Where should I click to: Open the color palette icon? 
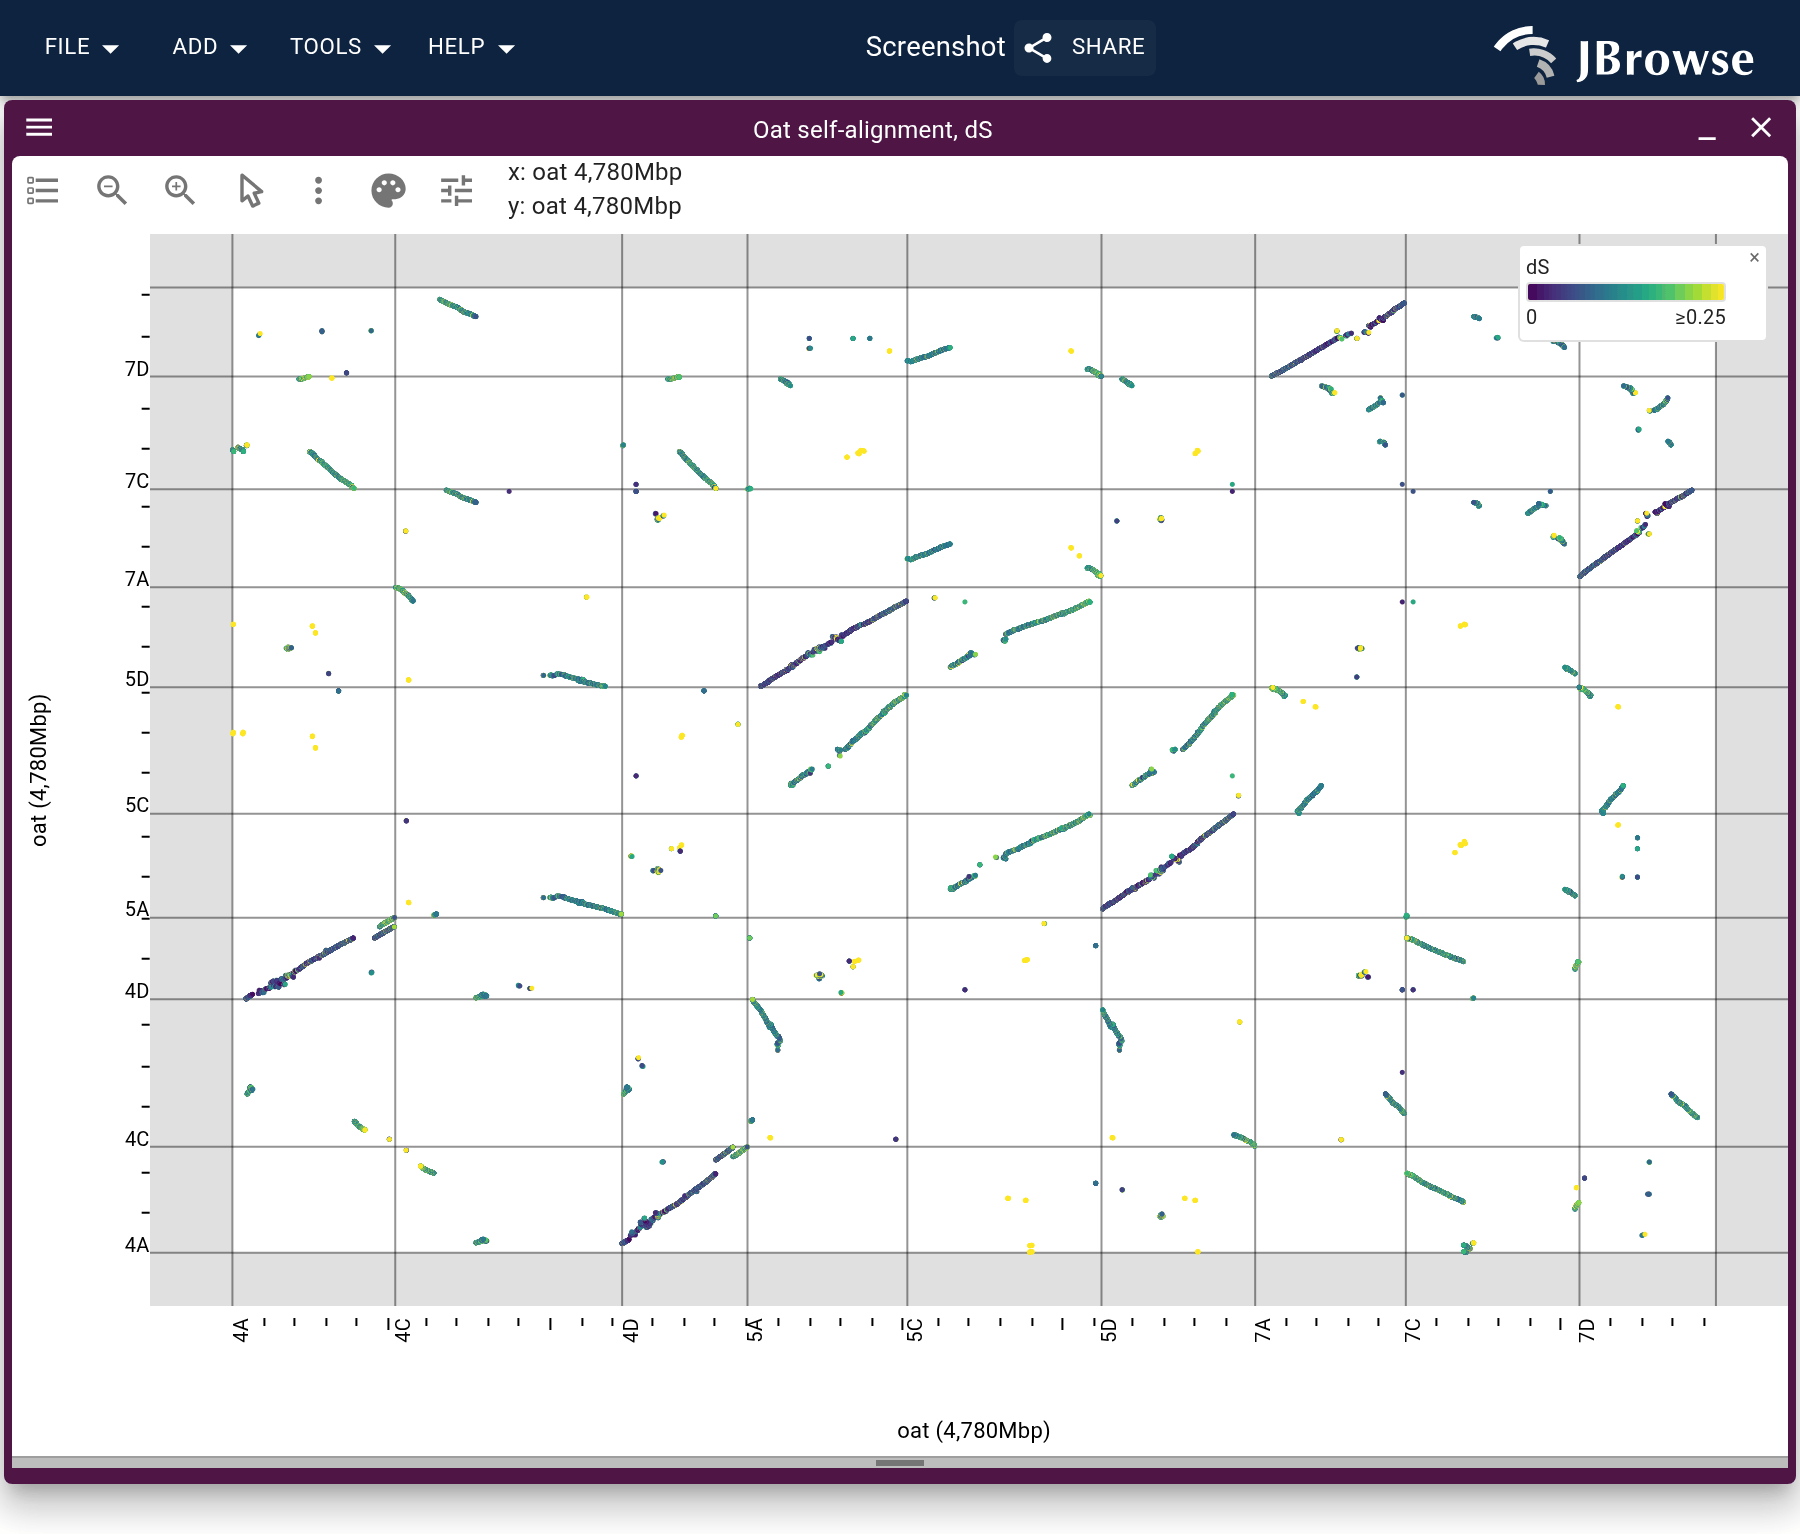[x=388, y=190]
